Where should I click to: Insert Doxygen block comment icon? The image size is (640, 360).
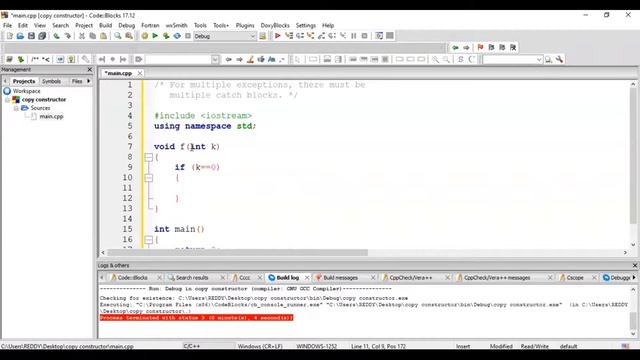coord(35,60)
